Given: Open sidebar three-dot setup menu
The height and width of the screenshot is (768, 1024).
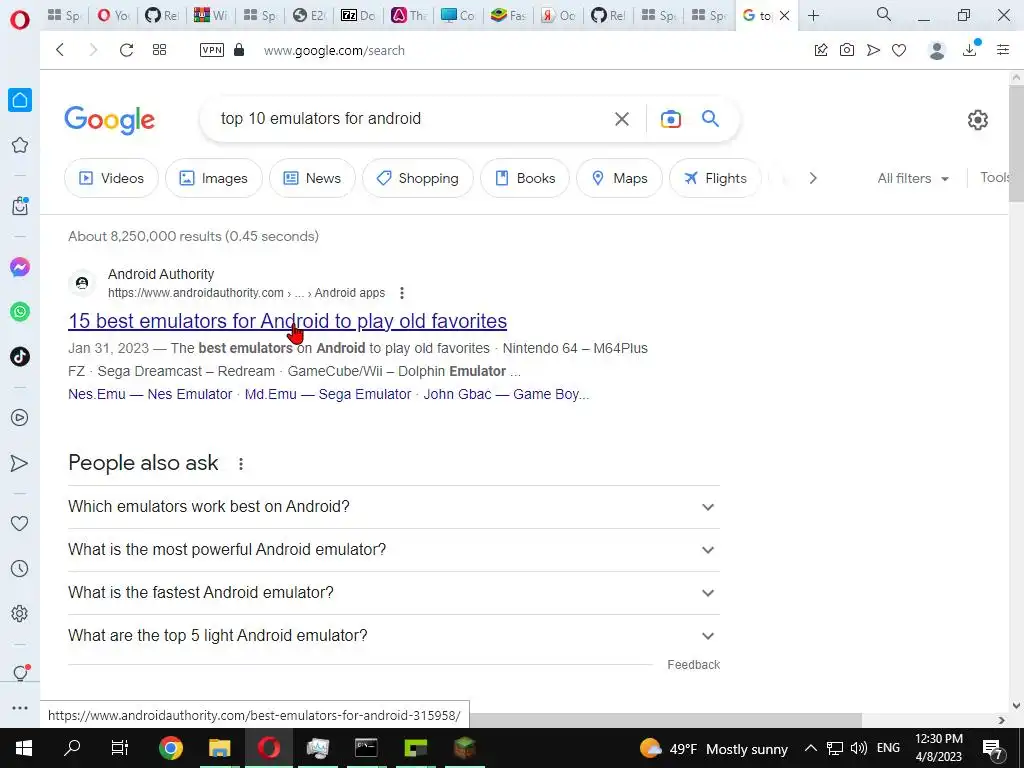Looking at the screenshot, I should [20, 708].
